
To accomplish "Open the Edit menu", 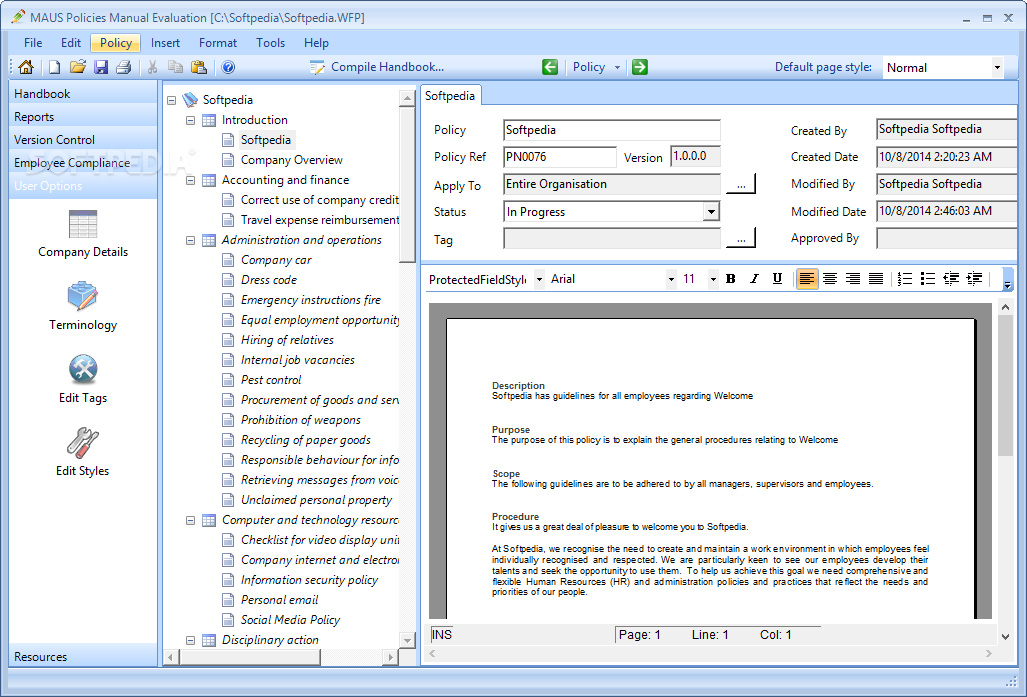I will pos(71,43).
